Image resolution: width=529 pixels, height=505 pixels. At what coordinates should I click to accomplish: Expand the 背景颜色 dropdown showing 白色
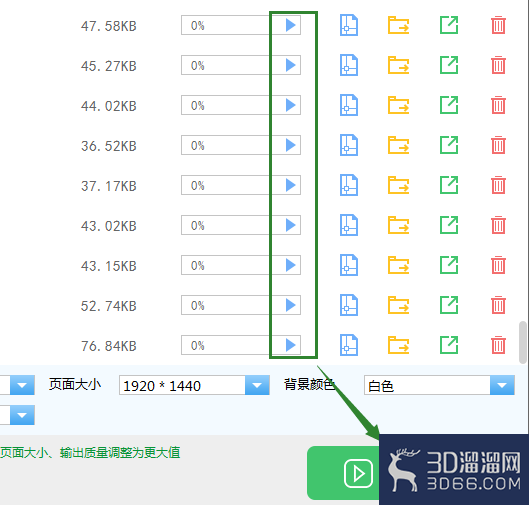click(502, 385)
